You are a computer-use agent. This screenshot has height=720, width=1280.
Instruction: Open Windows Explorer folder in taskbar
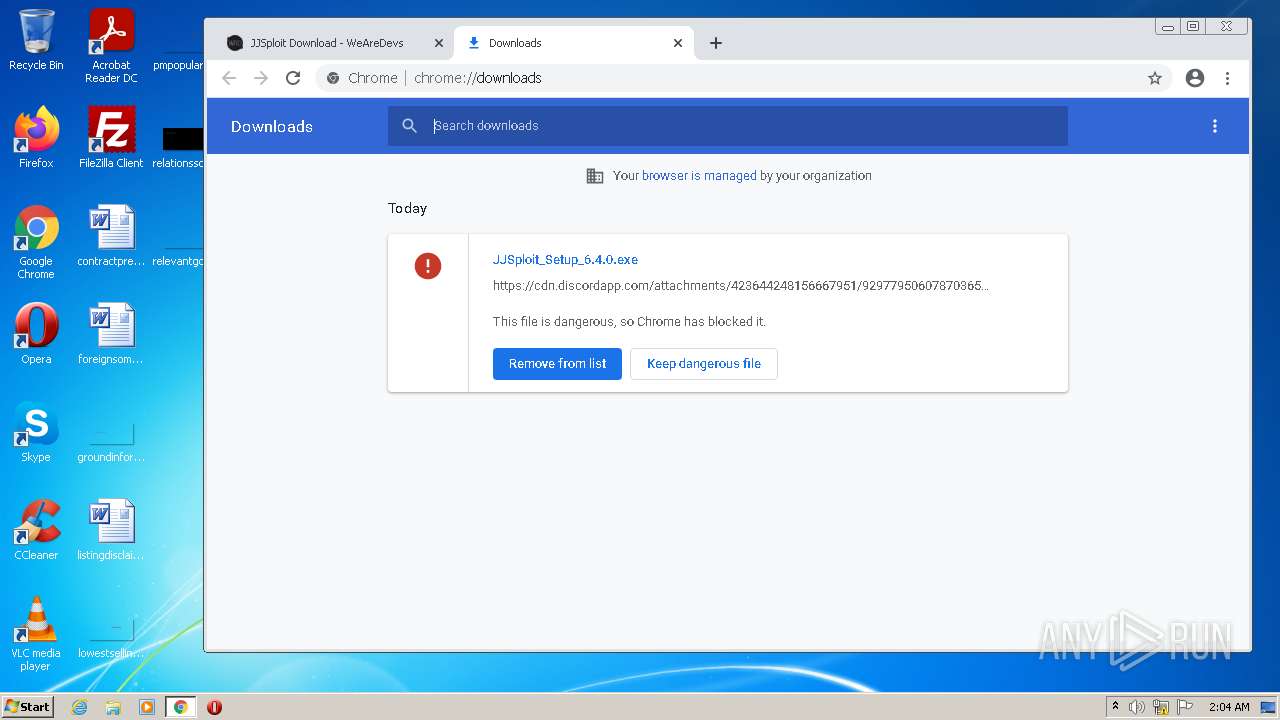tap(113, 707)
